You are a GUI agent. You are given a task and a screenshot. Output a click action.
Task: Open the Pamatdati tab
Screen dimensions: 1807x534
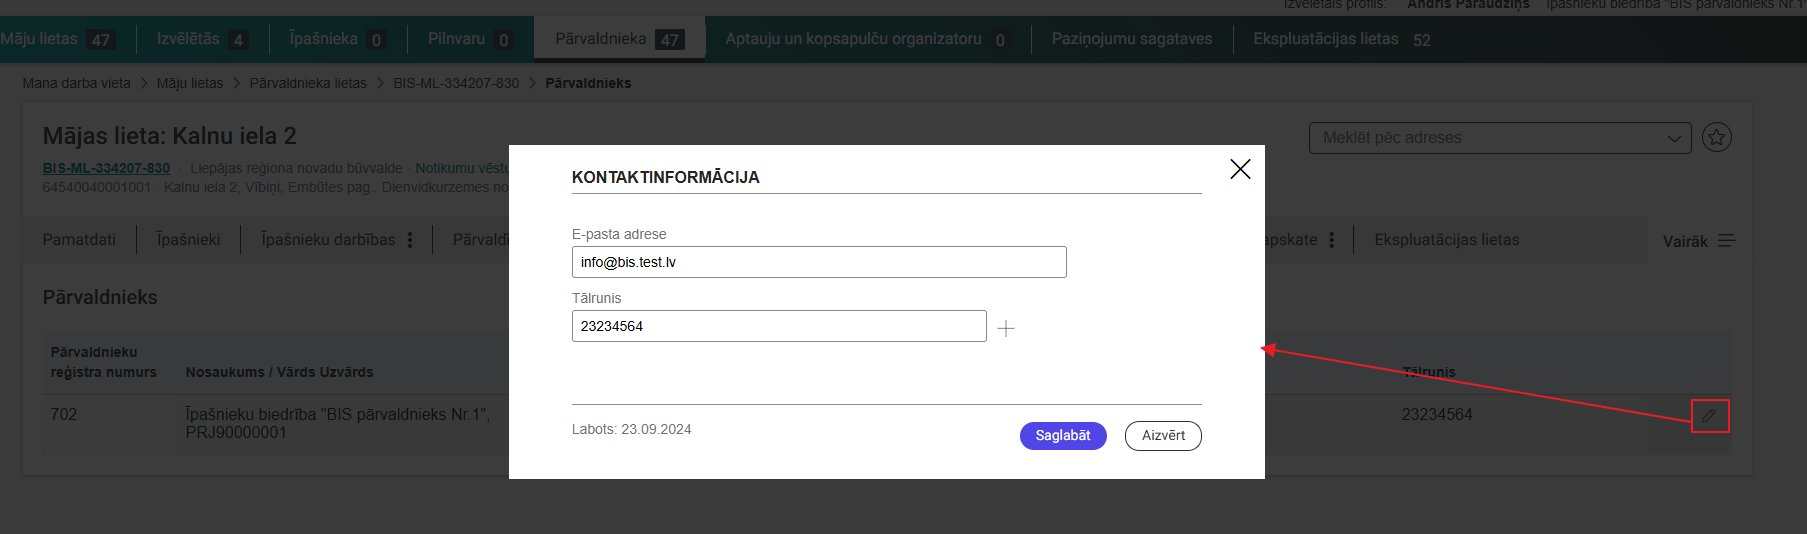coord(79,240)
